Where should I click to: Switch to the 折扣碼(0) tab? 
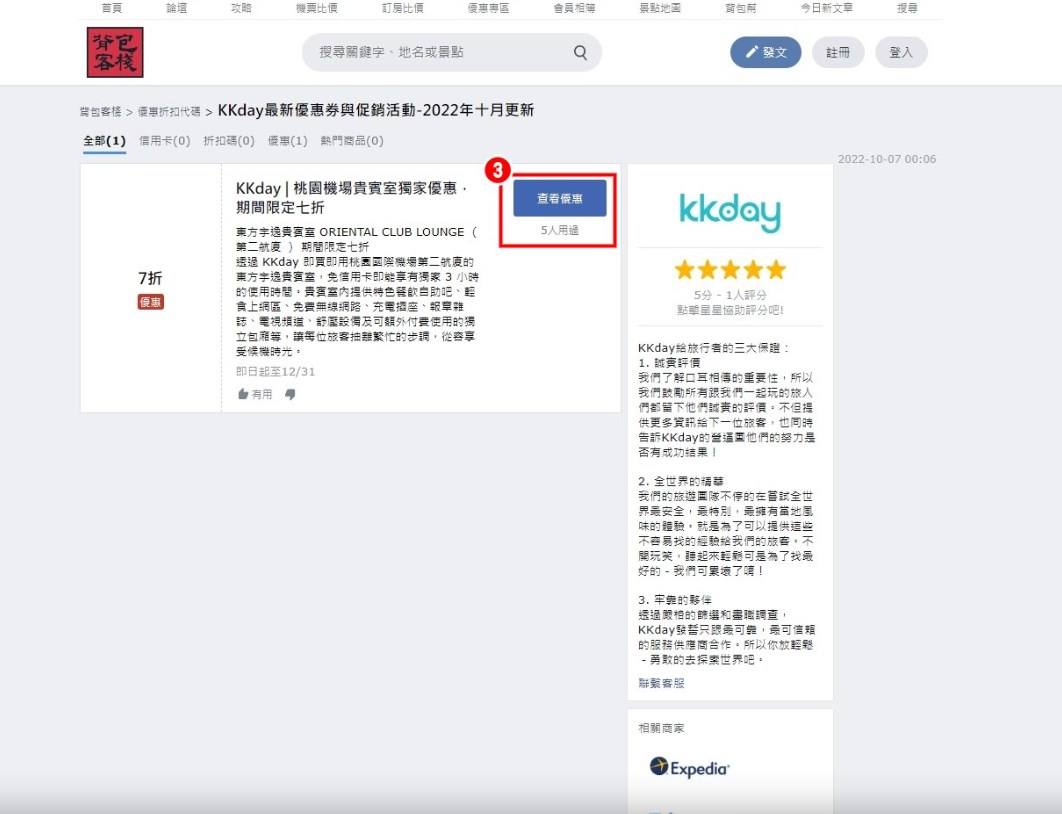tap(228, 141)
